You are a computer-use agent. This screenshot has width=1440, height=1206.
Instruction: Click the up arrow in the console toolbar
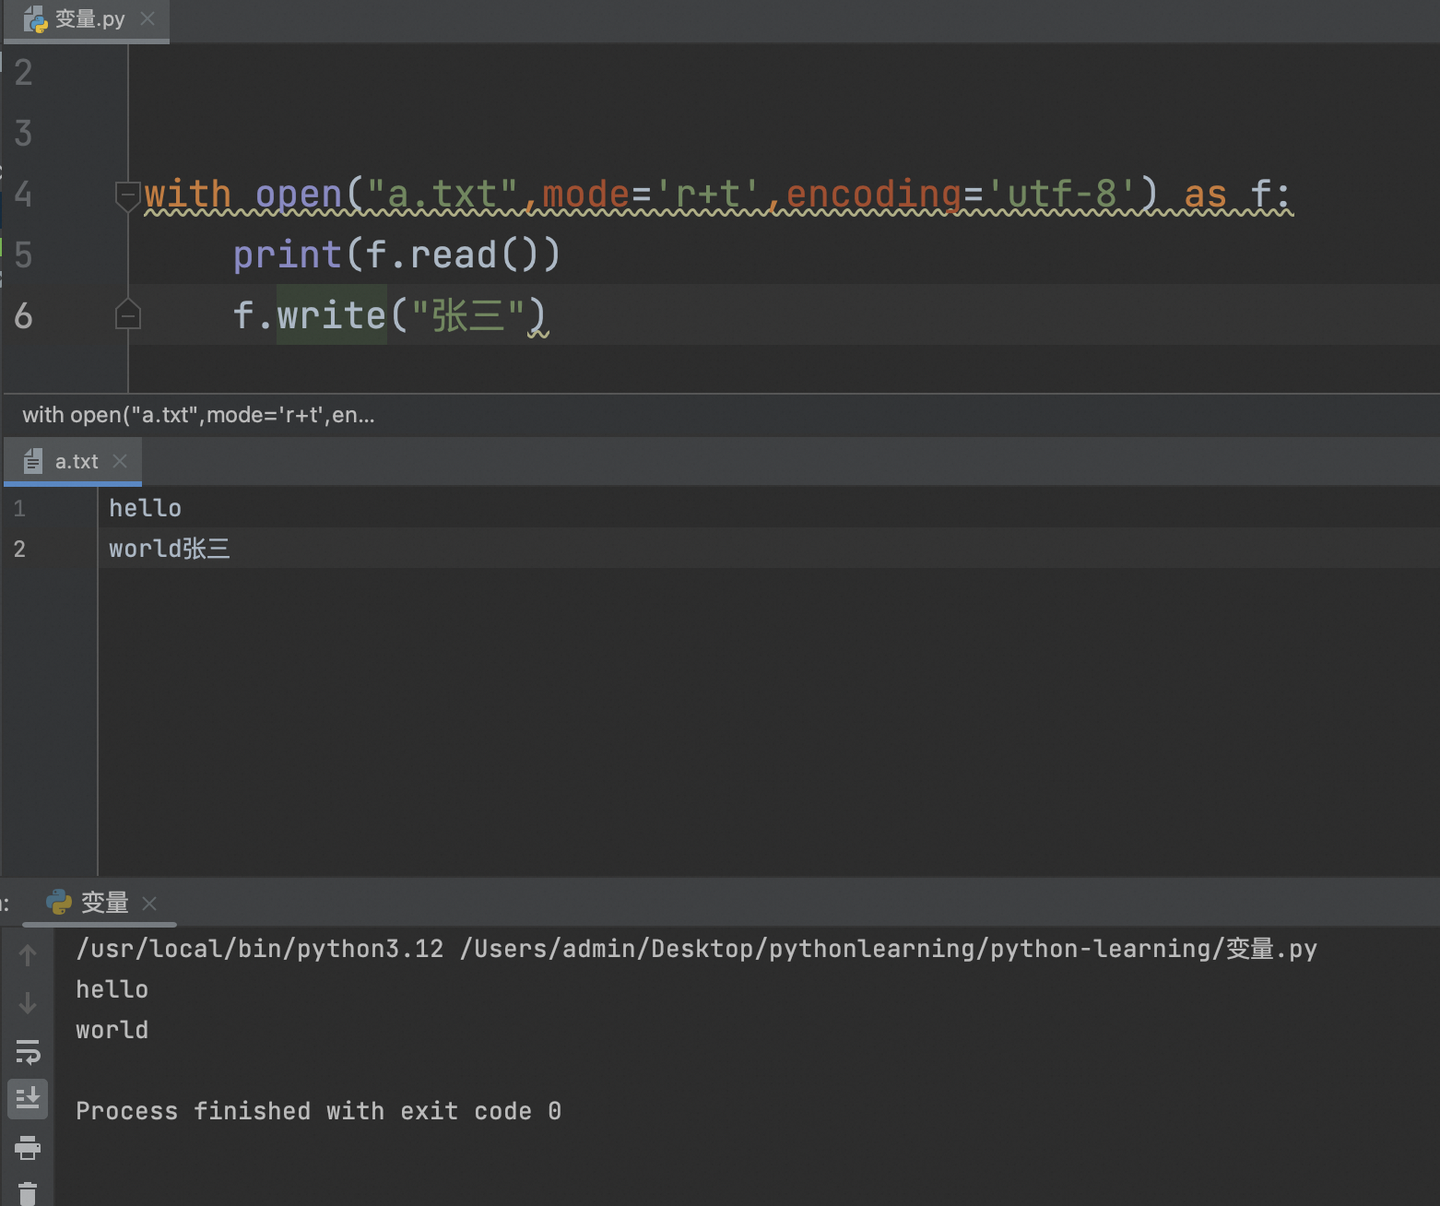pyautogui.click(x=27, y=954)
